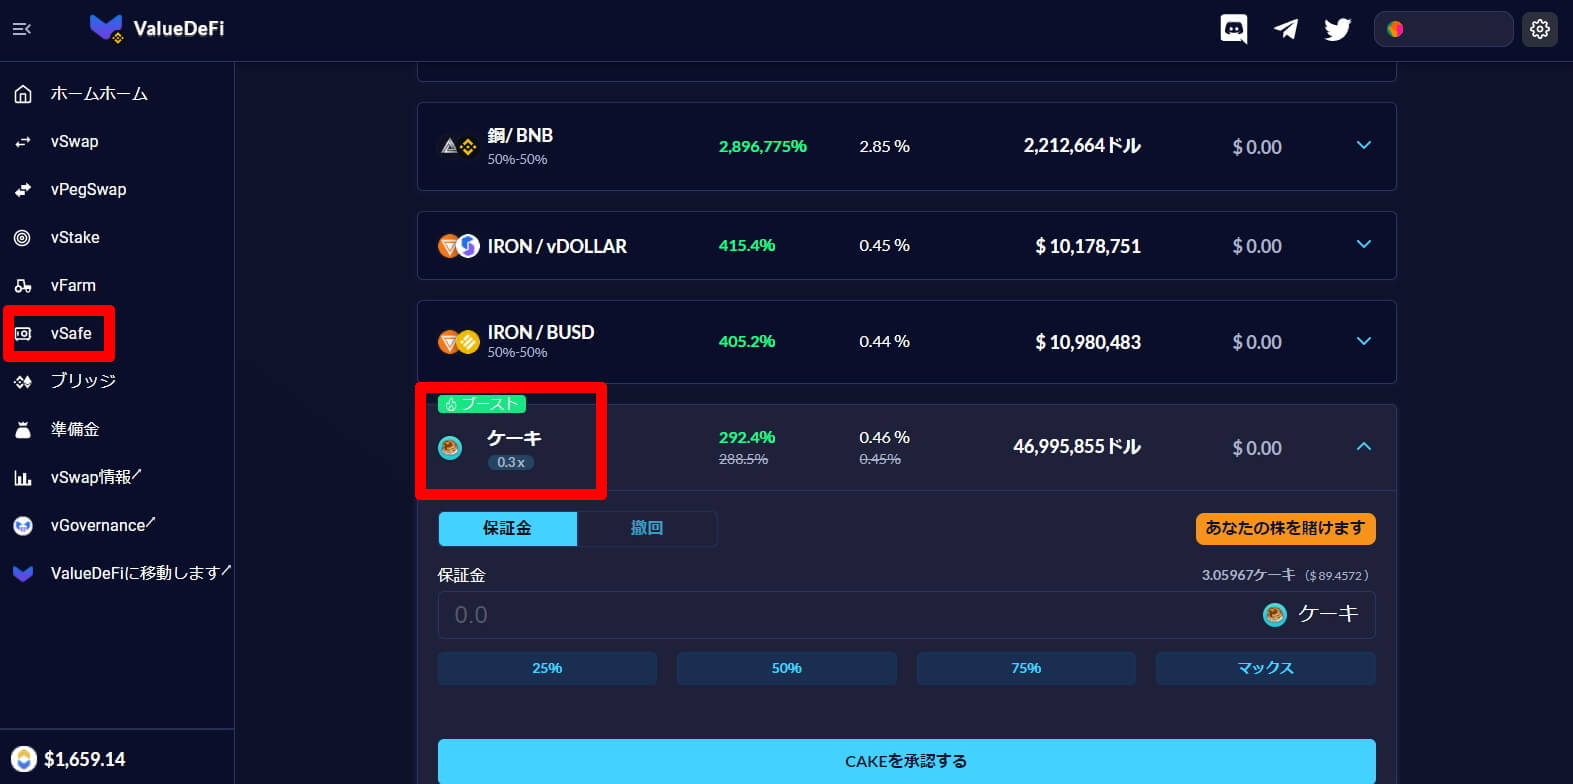Open the vGovernance external link
Image resolution: width=1573 pixels, height=784 pixels.
103,525
